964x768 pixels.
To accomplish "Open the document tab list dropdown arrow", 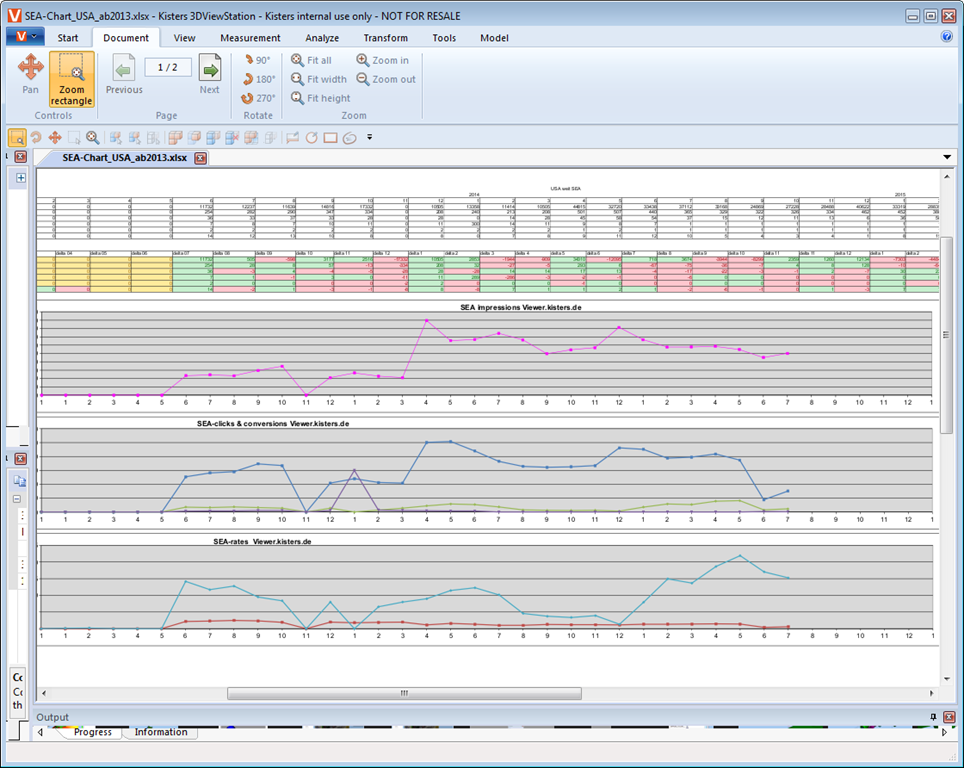I will click(947, 157).
